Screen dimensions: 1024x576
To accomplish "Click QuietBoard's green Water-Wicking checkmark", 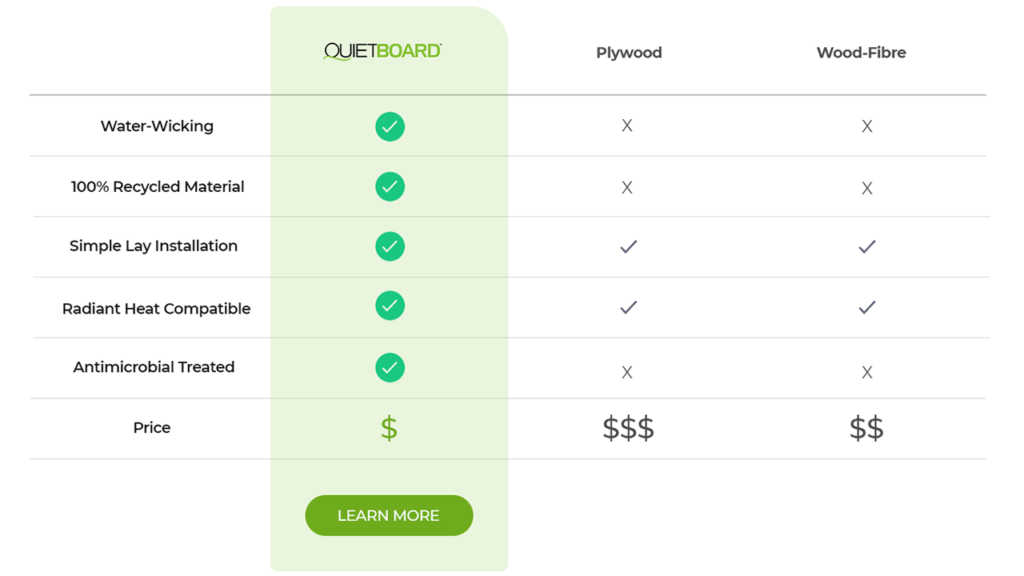I will point(390,127).
